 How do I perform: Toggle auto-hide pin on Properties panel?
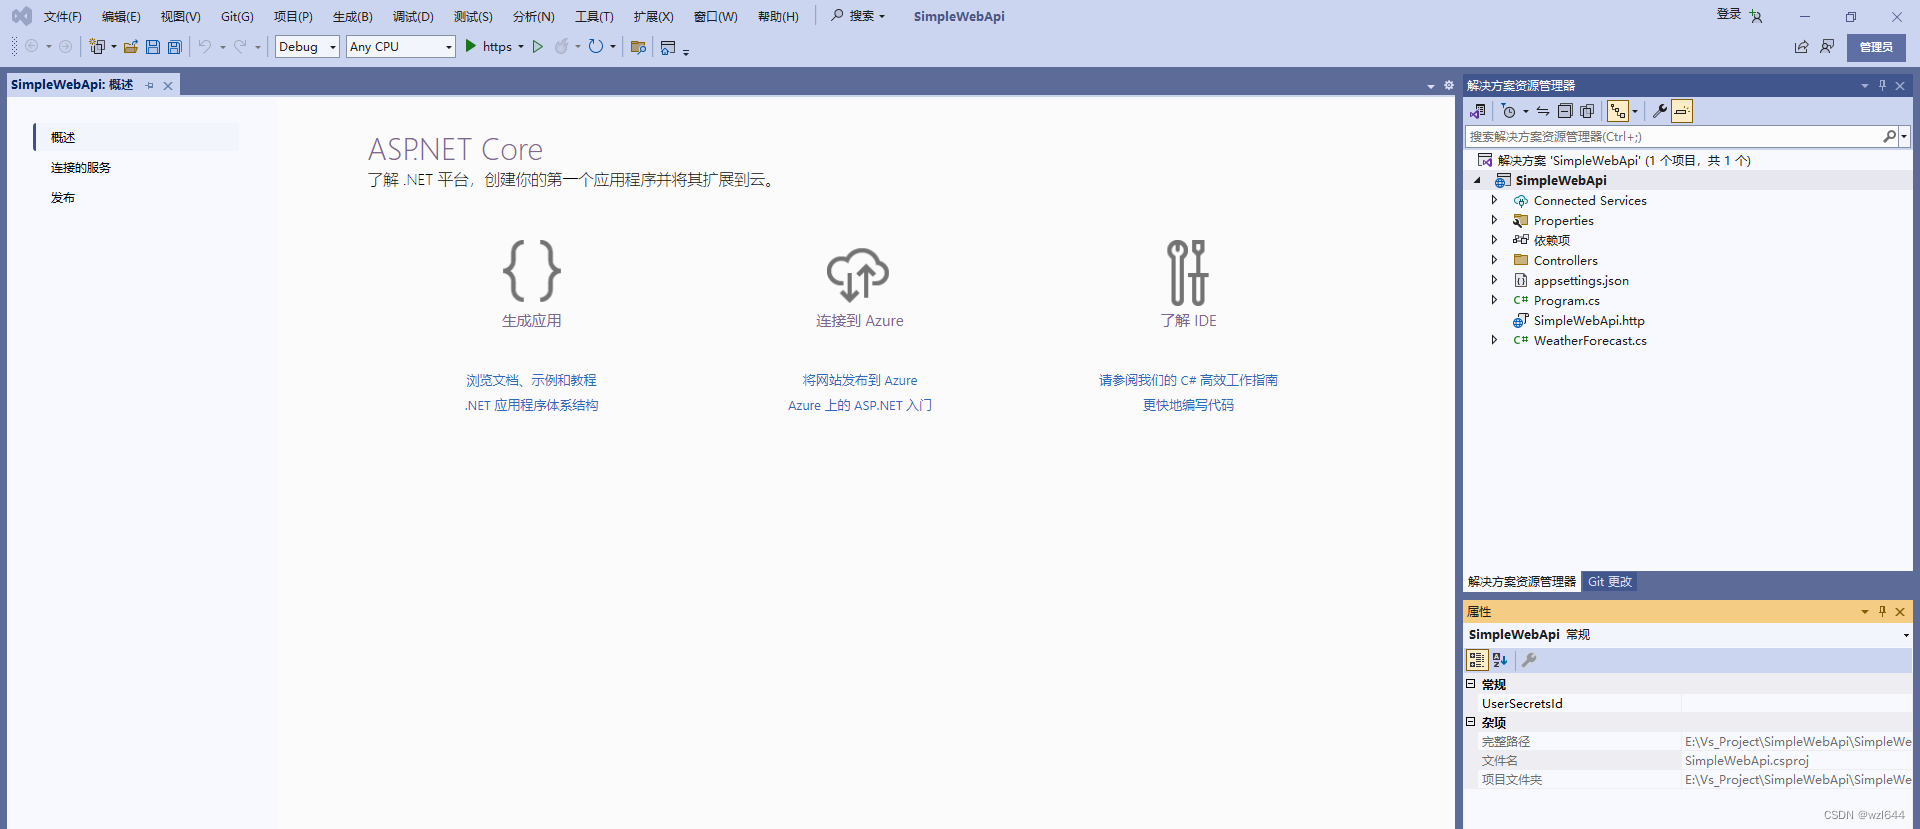tap(1882, 611)
